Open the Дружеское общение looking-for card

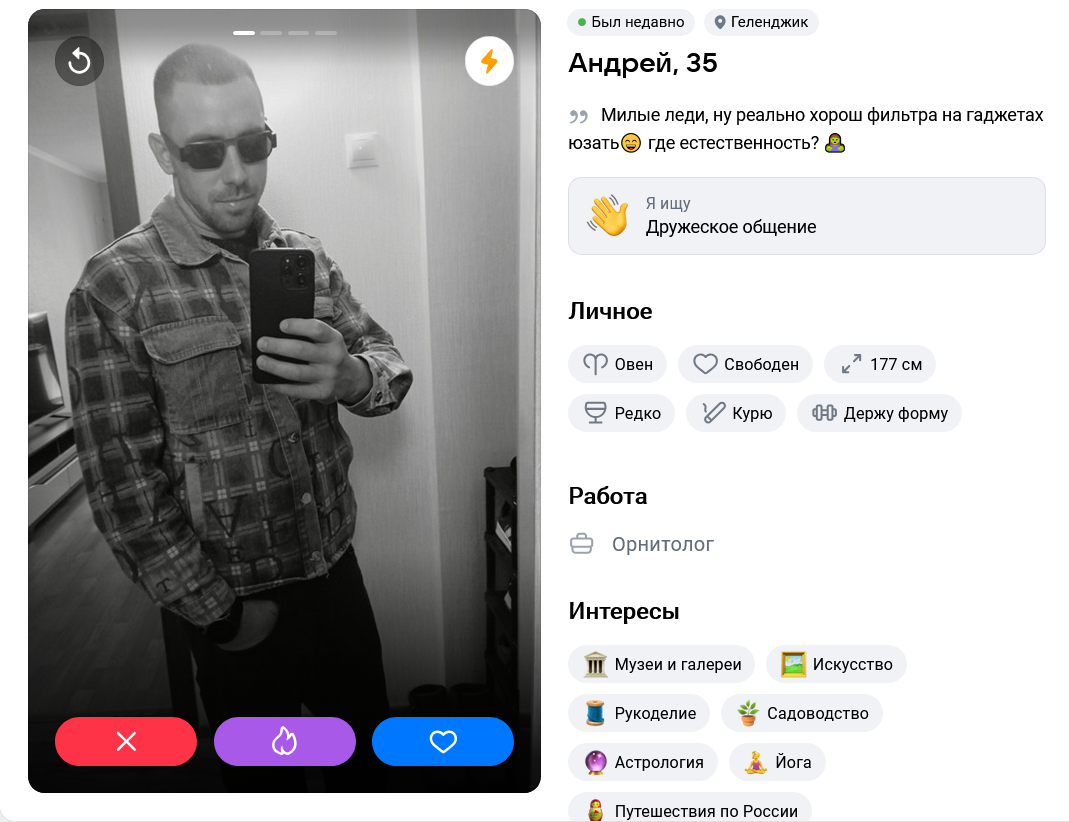click(x=807, y=216)
